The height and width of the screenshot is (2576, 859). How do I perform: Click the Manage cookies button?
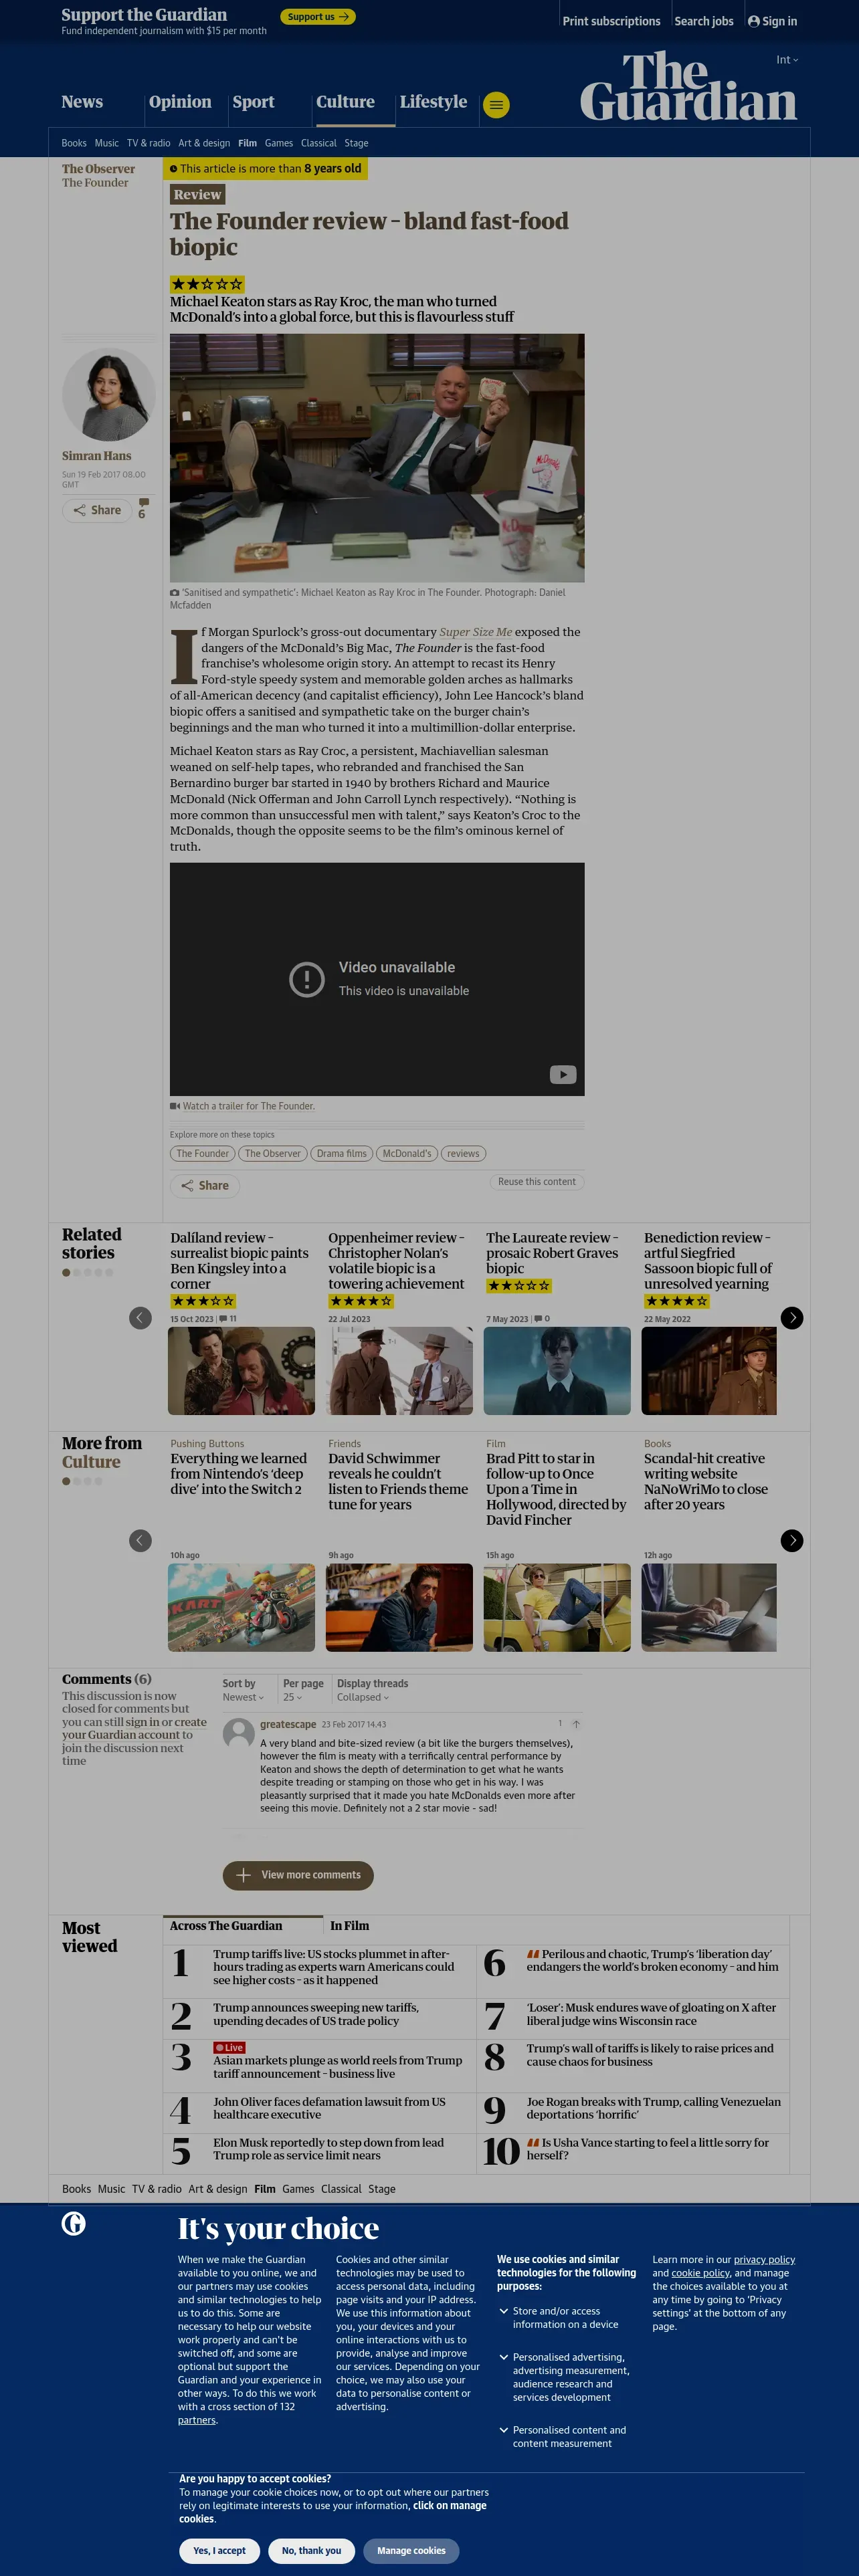pyautogui.click(x=411, y=2550)
